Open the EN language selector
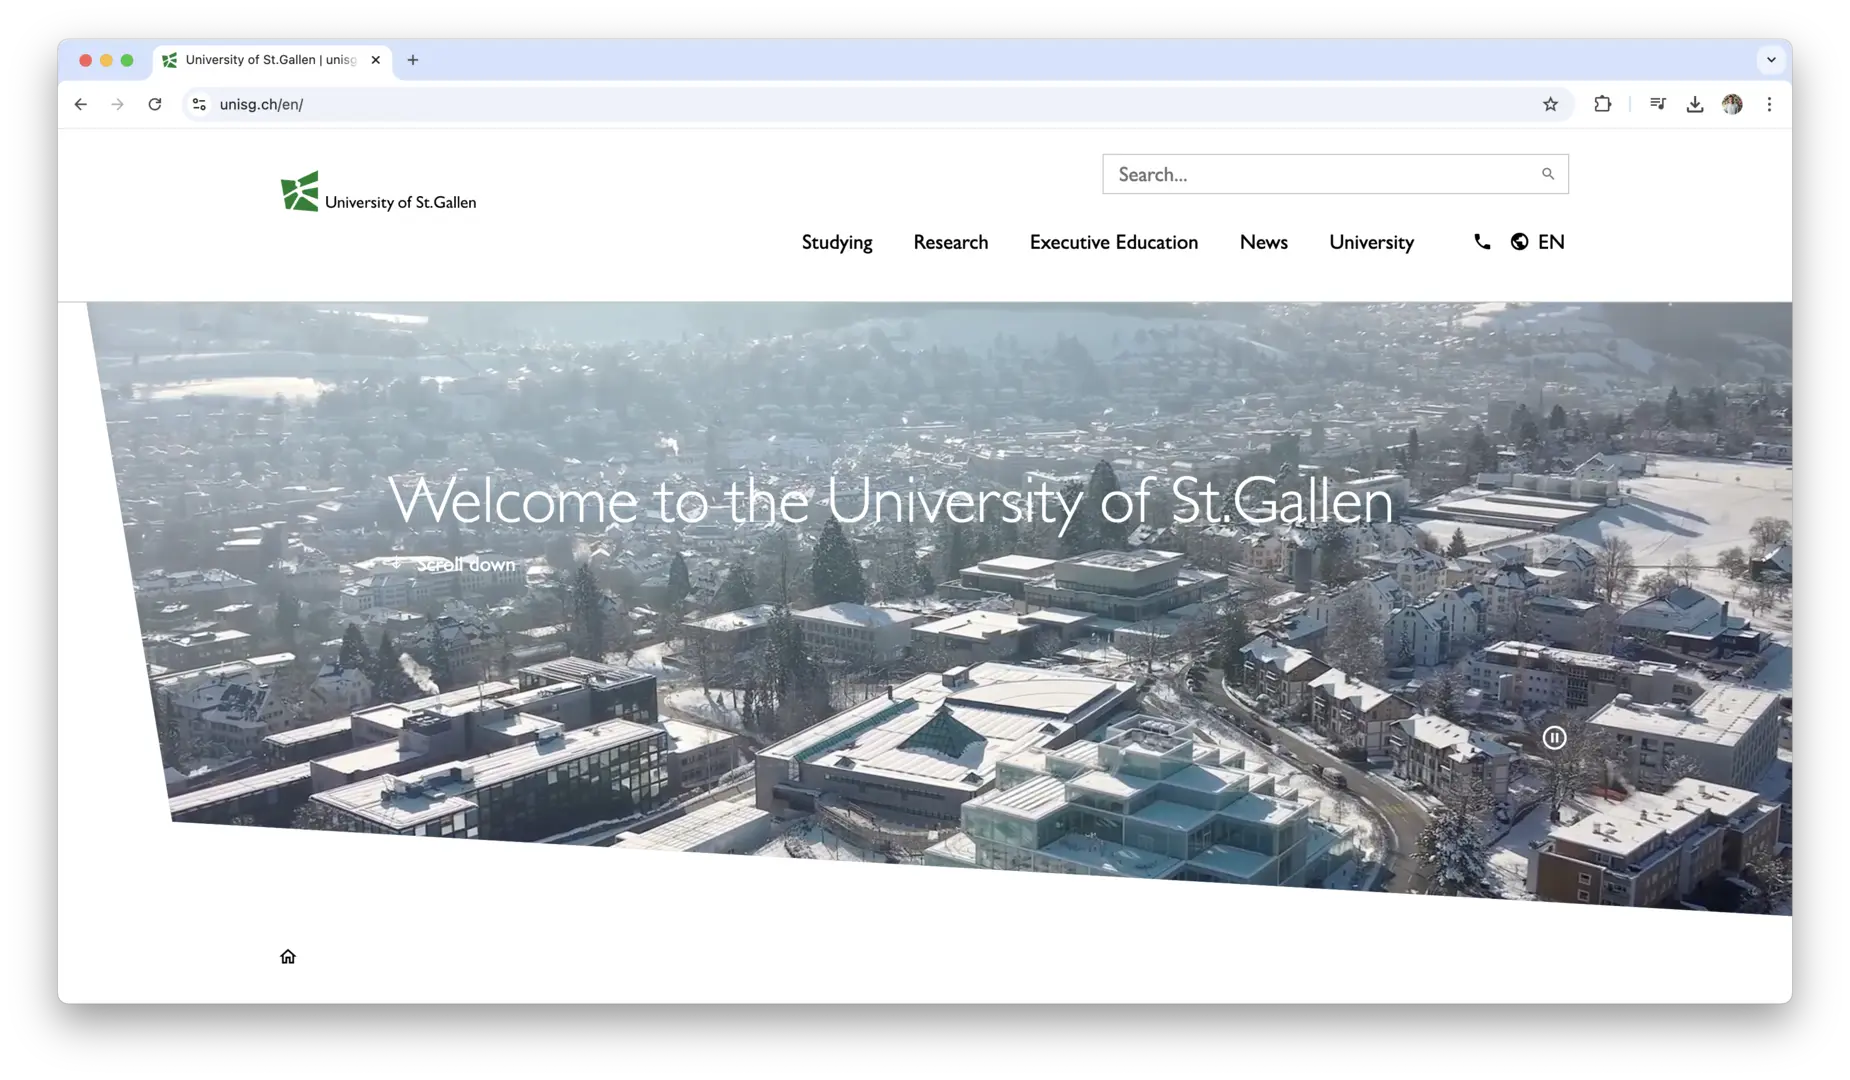This screenshot has width=1850, height=1080. coord(1538,241)
